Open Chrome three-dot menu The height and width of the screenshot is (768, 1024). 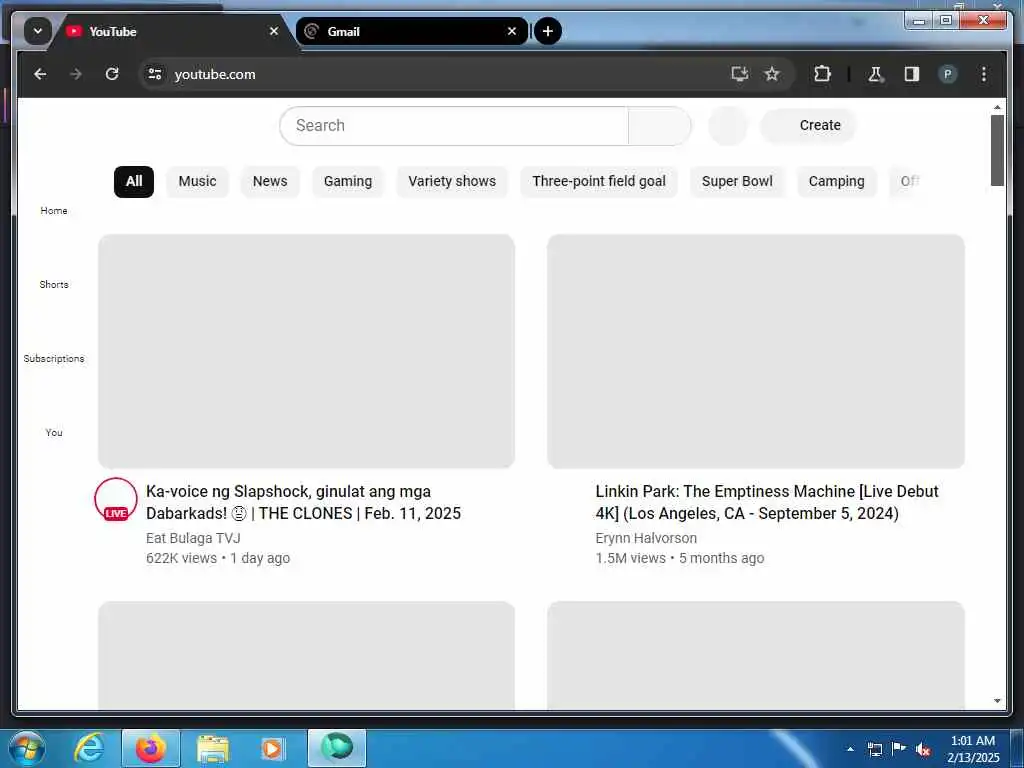pyautogui.click(x=984, y=74)
